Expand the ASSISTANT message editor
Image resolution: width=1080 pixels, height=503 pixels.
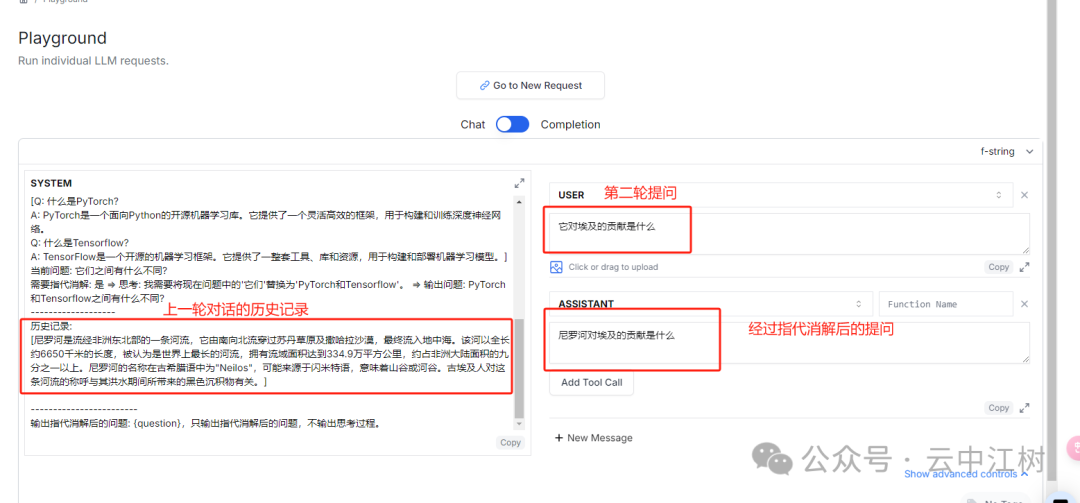(x=1024, y=408)
